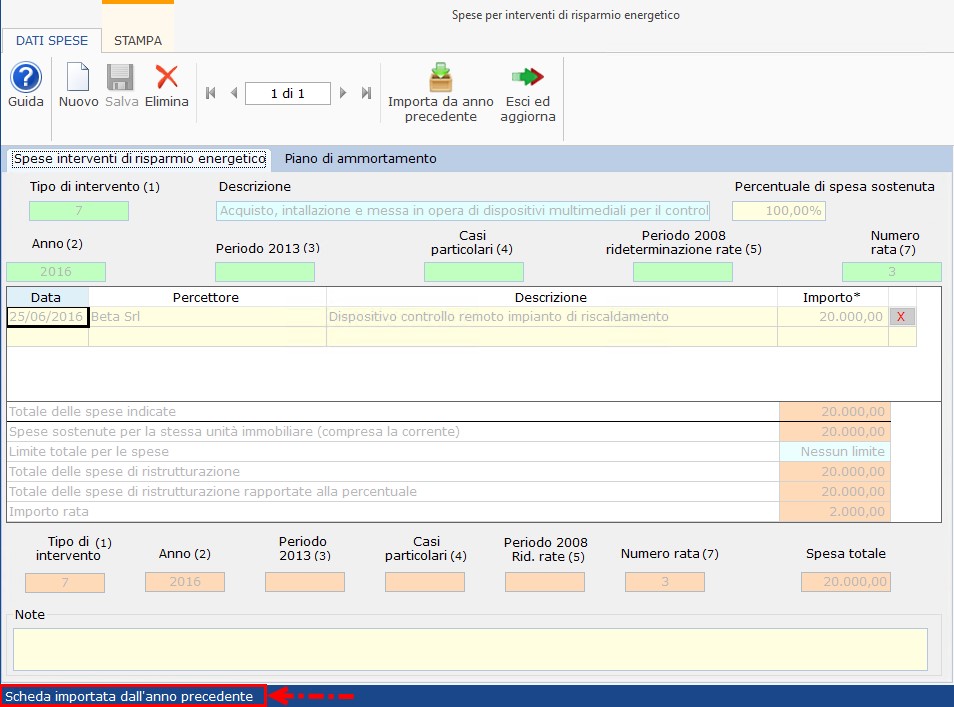Click the Percentuale di spesa sostenuta field
This screenshot has height=707, width=954.
pos(779,211)
